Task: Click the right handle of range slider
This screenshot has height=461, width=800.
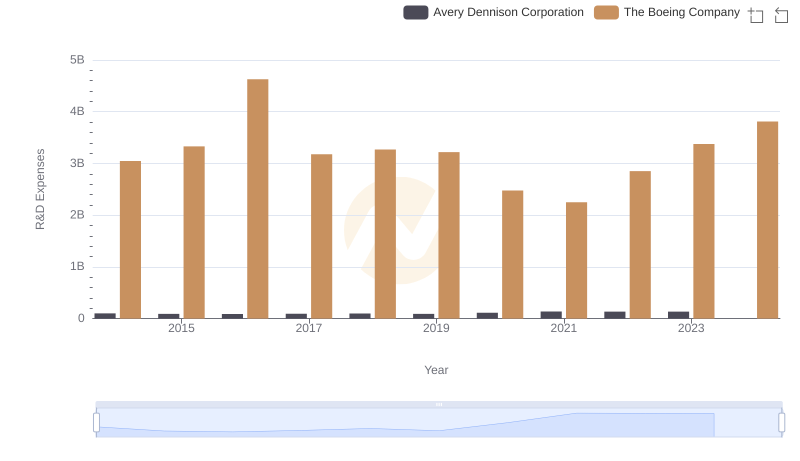Action: tap(781, 423)
